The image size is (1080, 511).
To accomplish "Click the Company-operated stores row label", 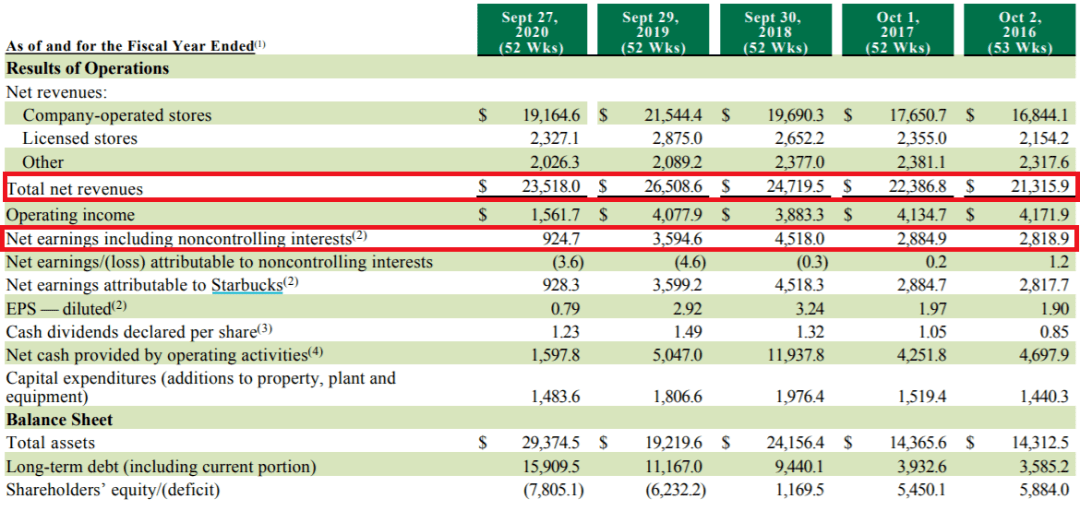I will 117,115.
